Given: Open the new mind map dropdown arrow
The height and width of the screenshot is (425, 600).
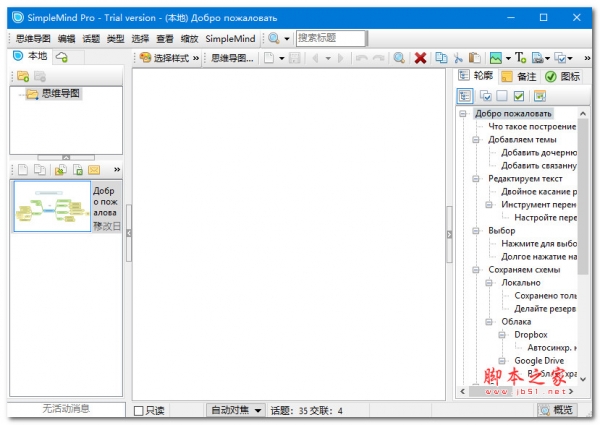Looking at the screenshot, I should tap(282, 59).
